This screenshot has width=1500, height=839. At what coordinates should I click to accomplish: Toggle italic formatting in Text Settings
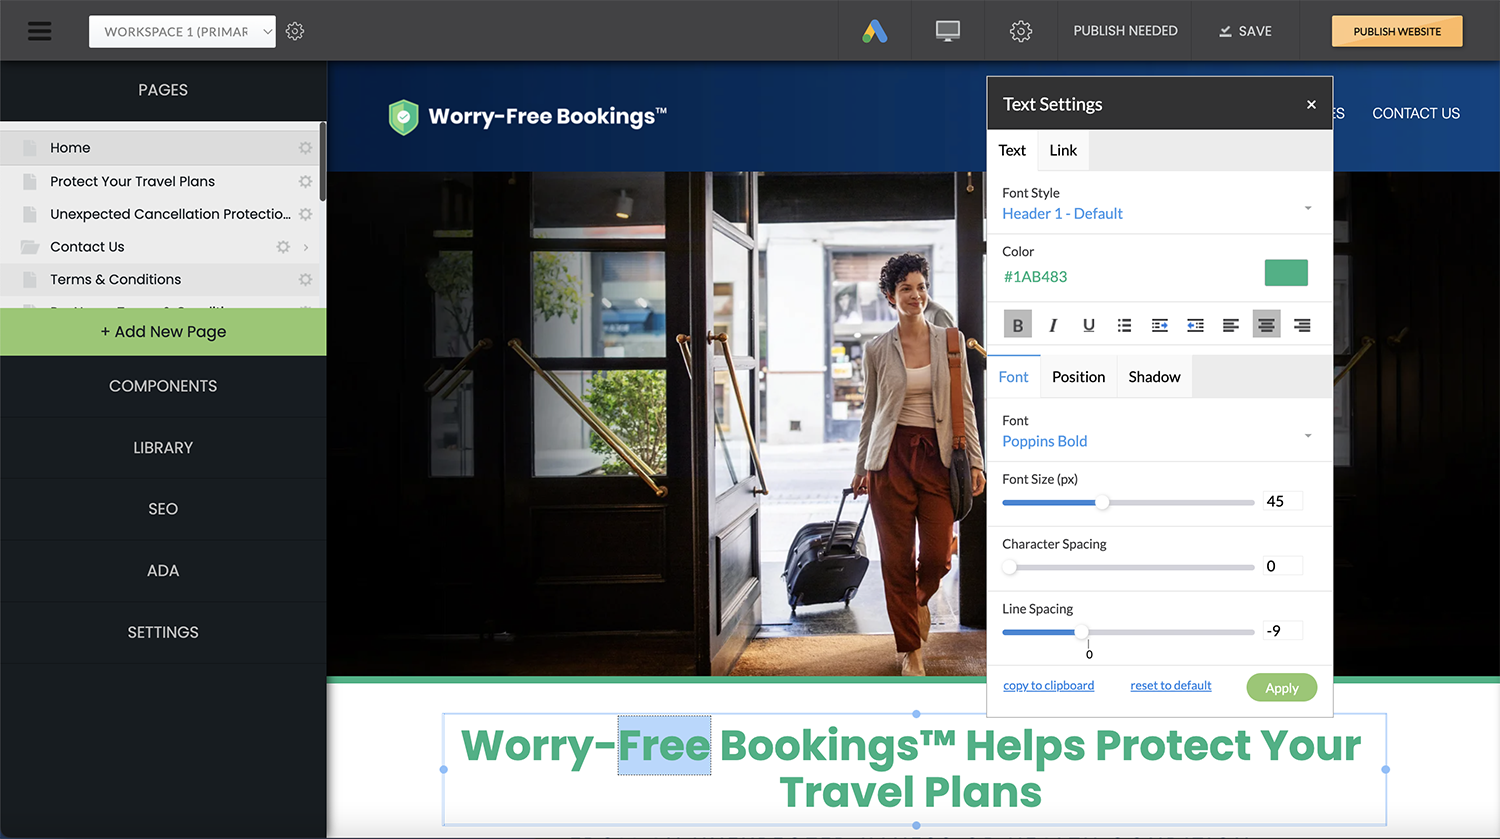pos(1053,325)
